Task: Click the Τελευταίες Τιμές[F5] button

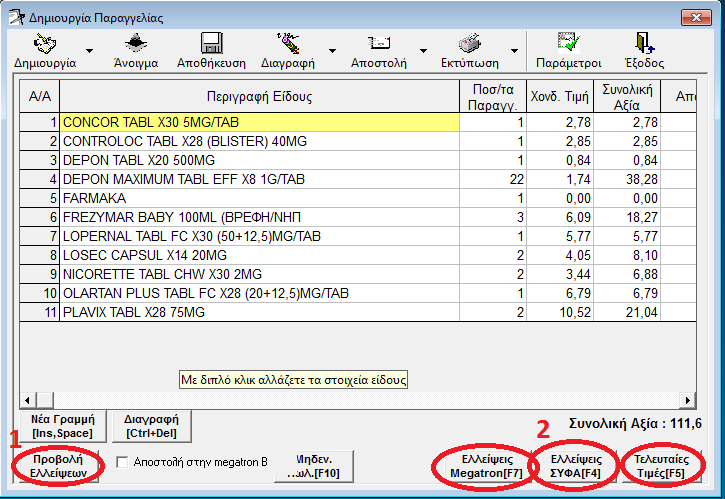Action: 661,466
